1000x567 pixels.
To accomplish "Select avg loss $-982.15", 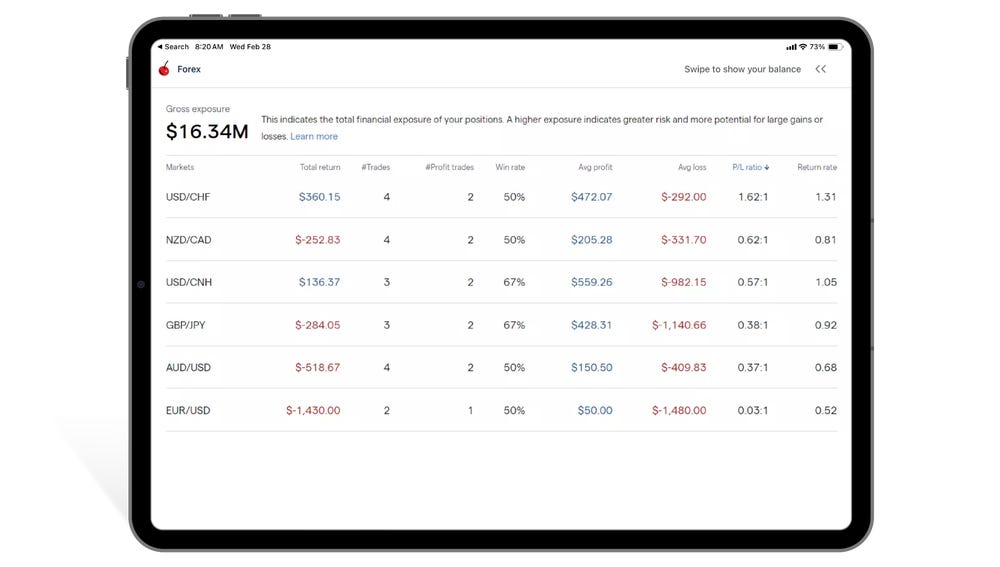I will coord(684,282).
